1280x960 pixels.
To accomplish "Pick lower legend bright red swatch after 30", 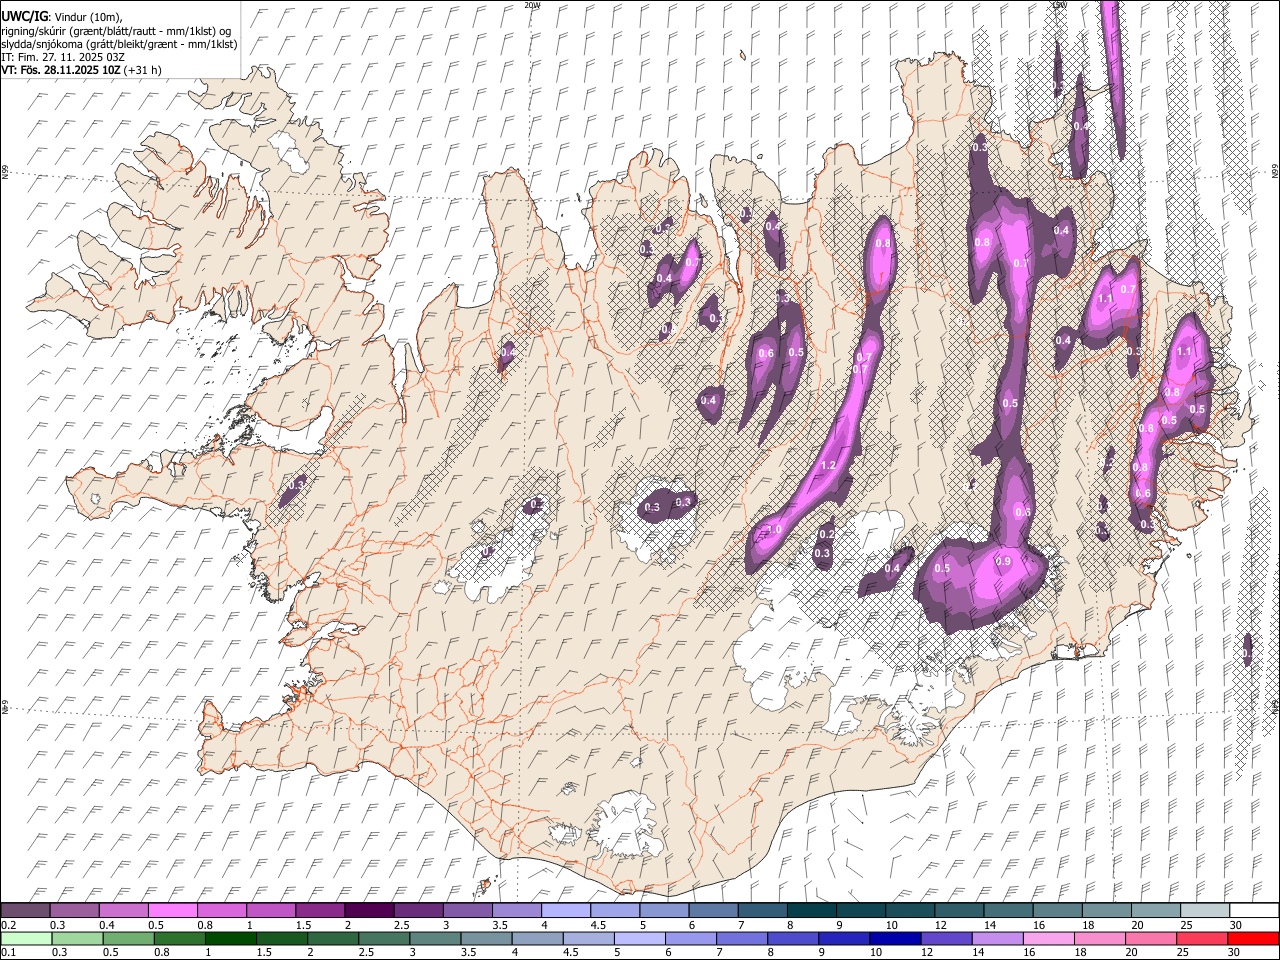I will tap(1253, 939).
